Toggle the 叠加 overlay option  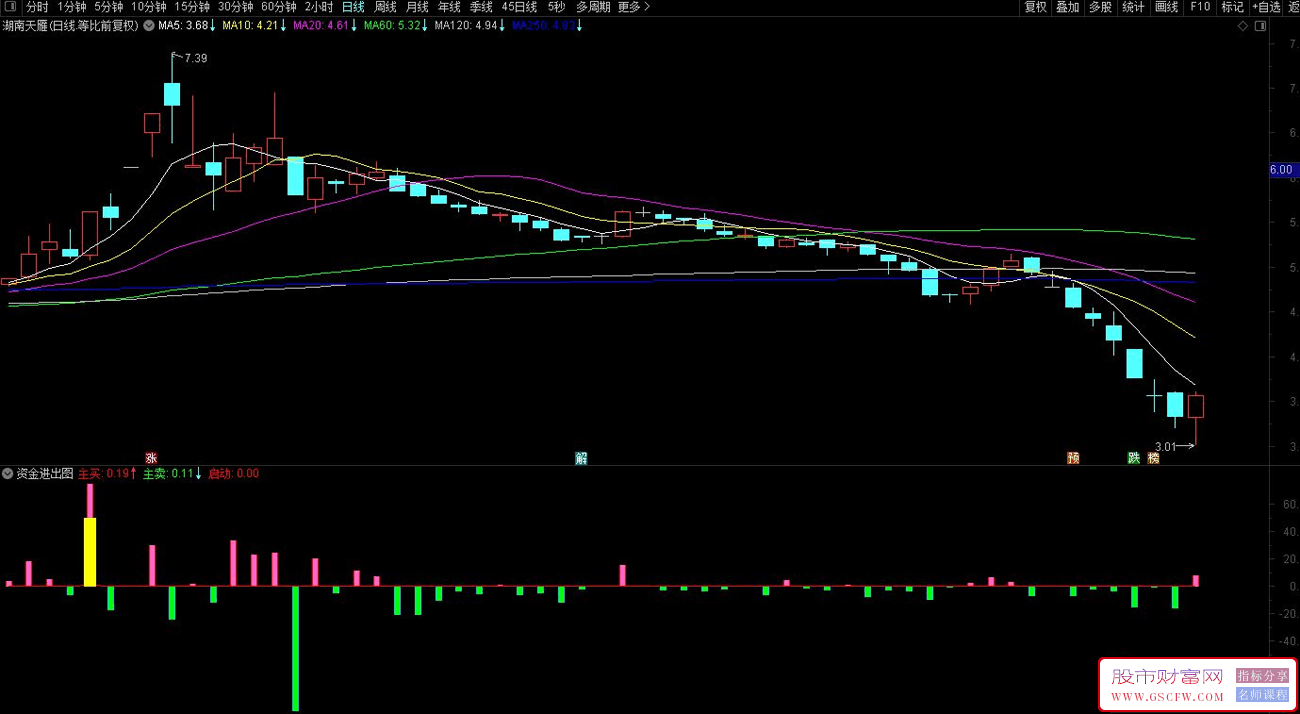(1067, 7)
